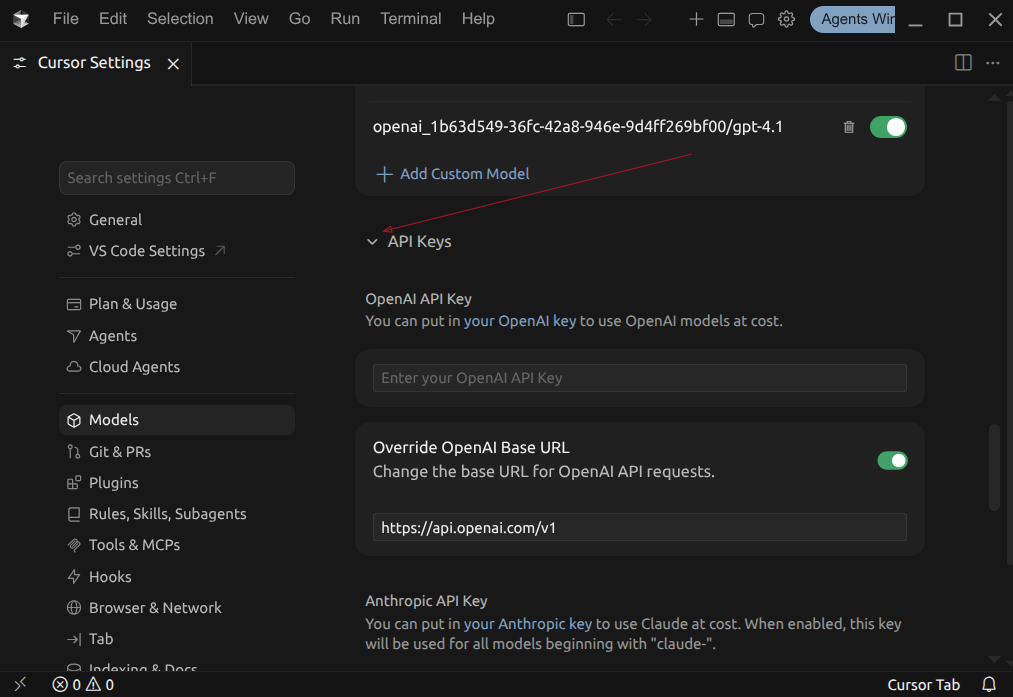The image size is (1013, 697).
Task: Open settings via the title bar gear icon
Action: (786, 19)
